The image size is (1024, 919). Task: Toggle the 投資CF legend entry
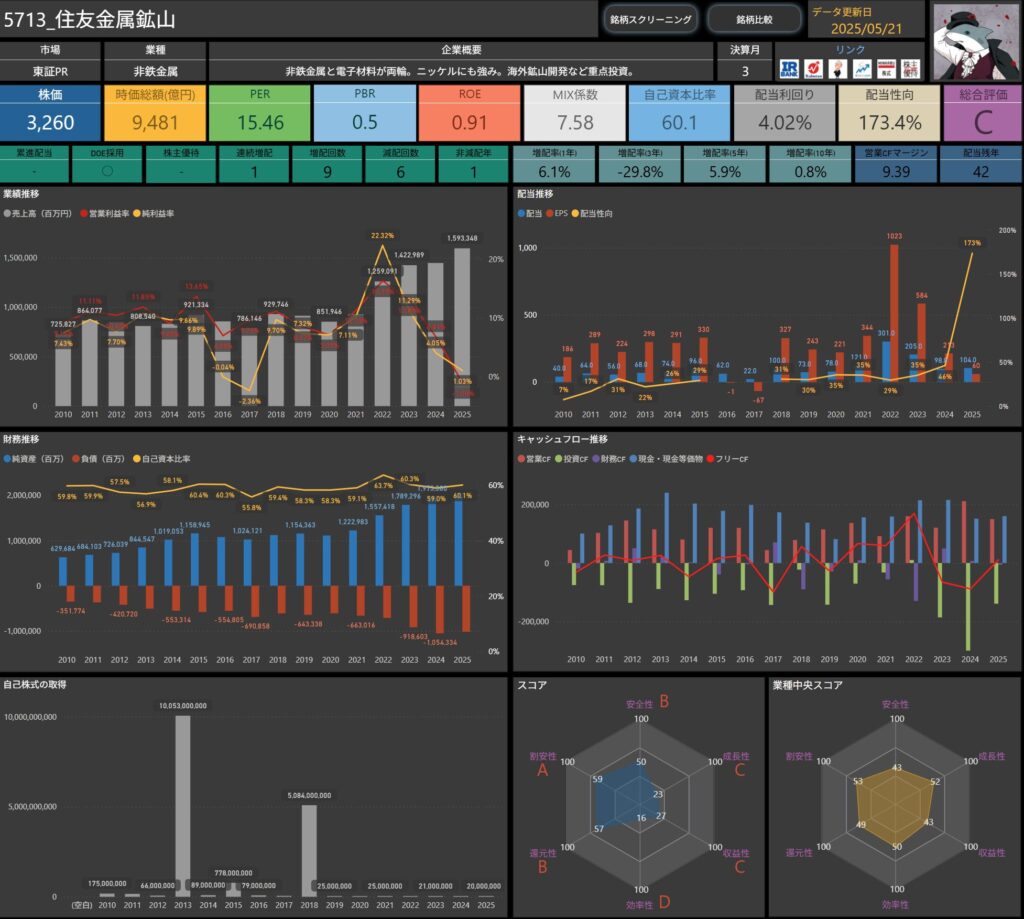571,459
